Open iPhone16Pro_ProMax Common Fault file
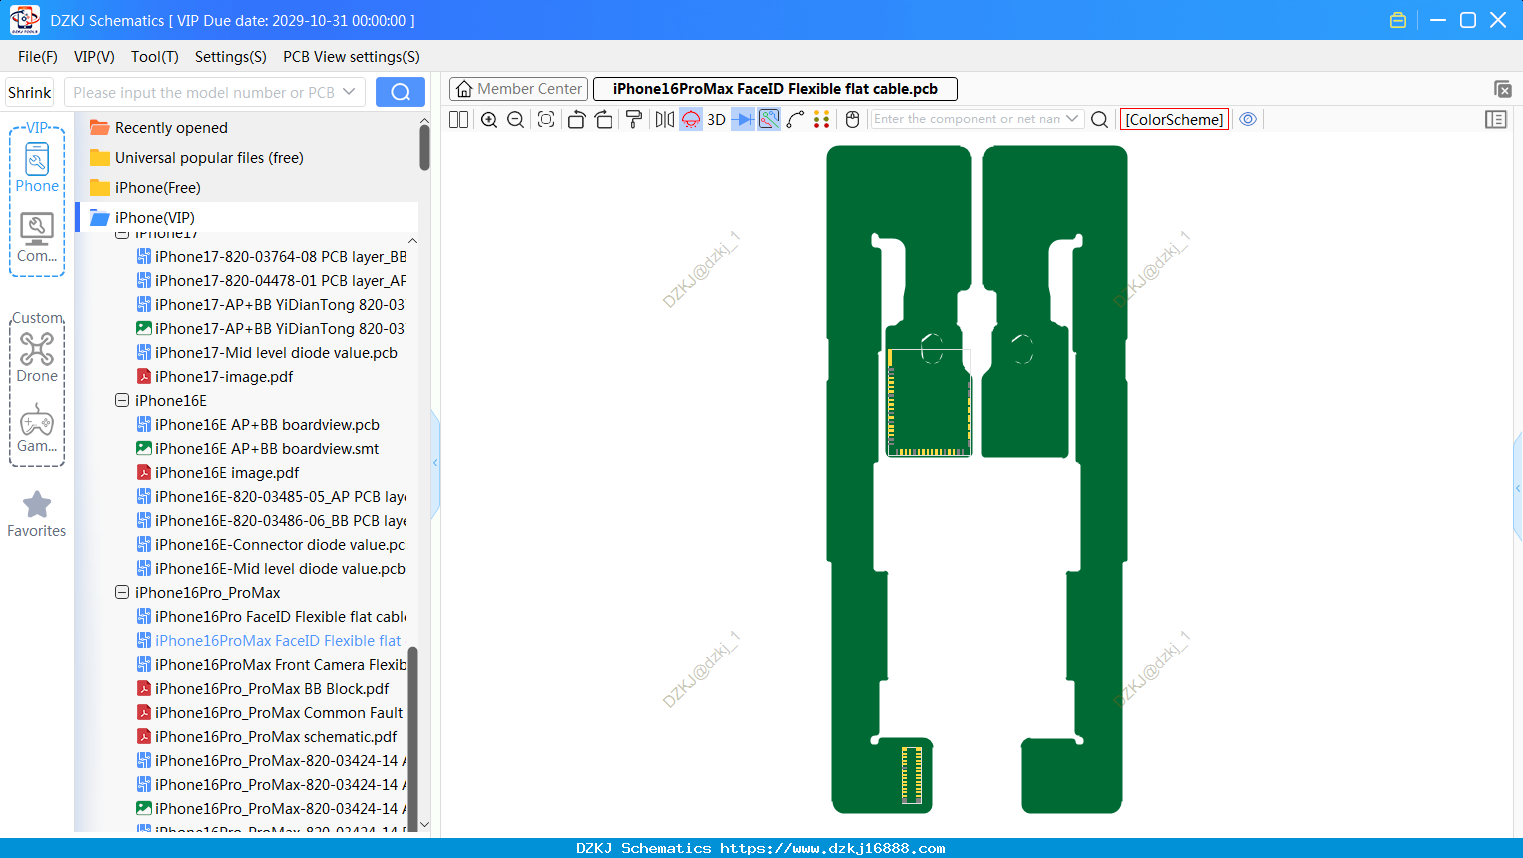This screenshot has width=1523, height=858. pos(279,713)
